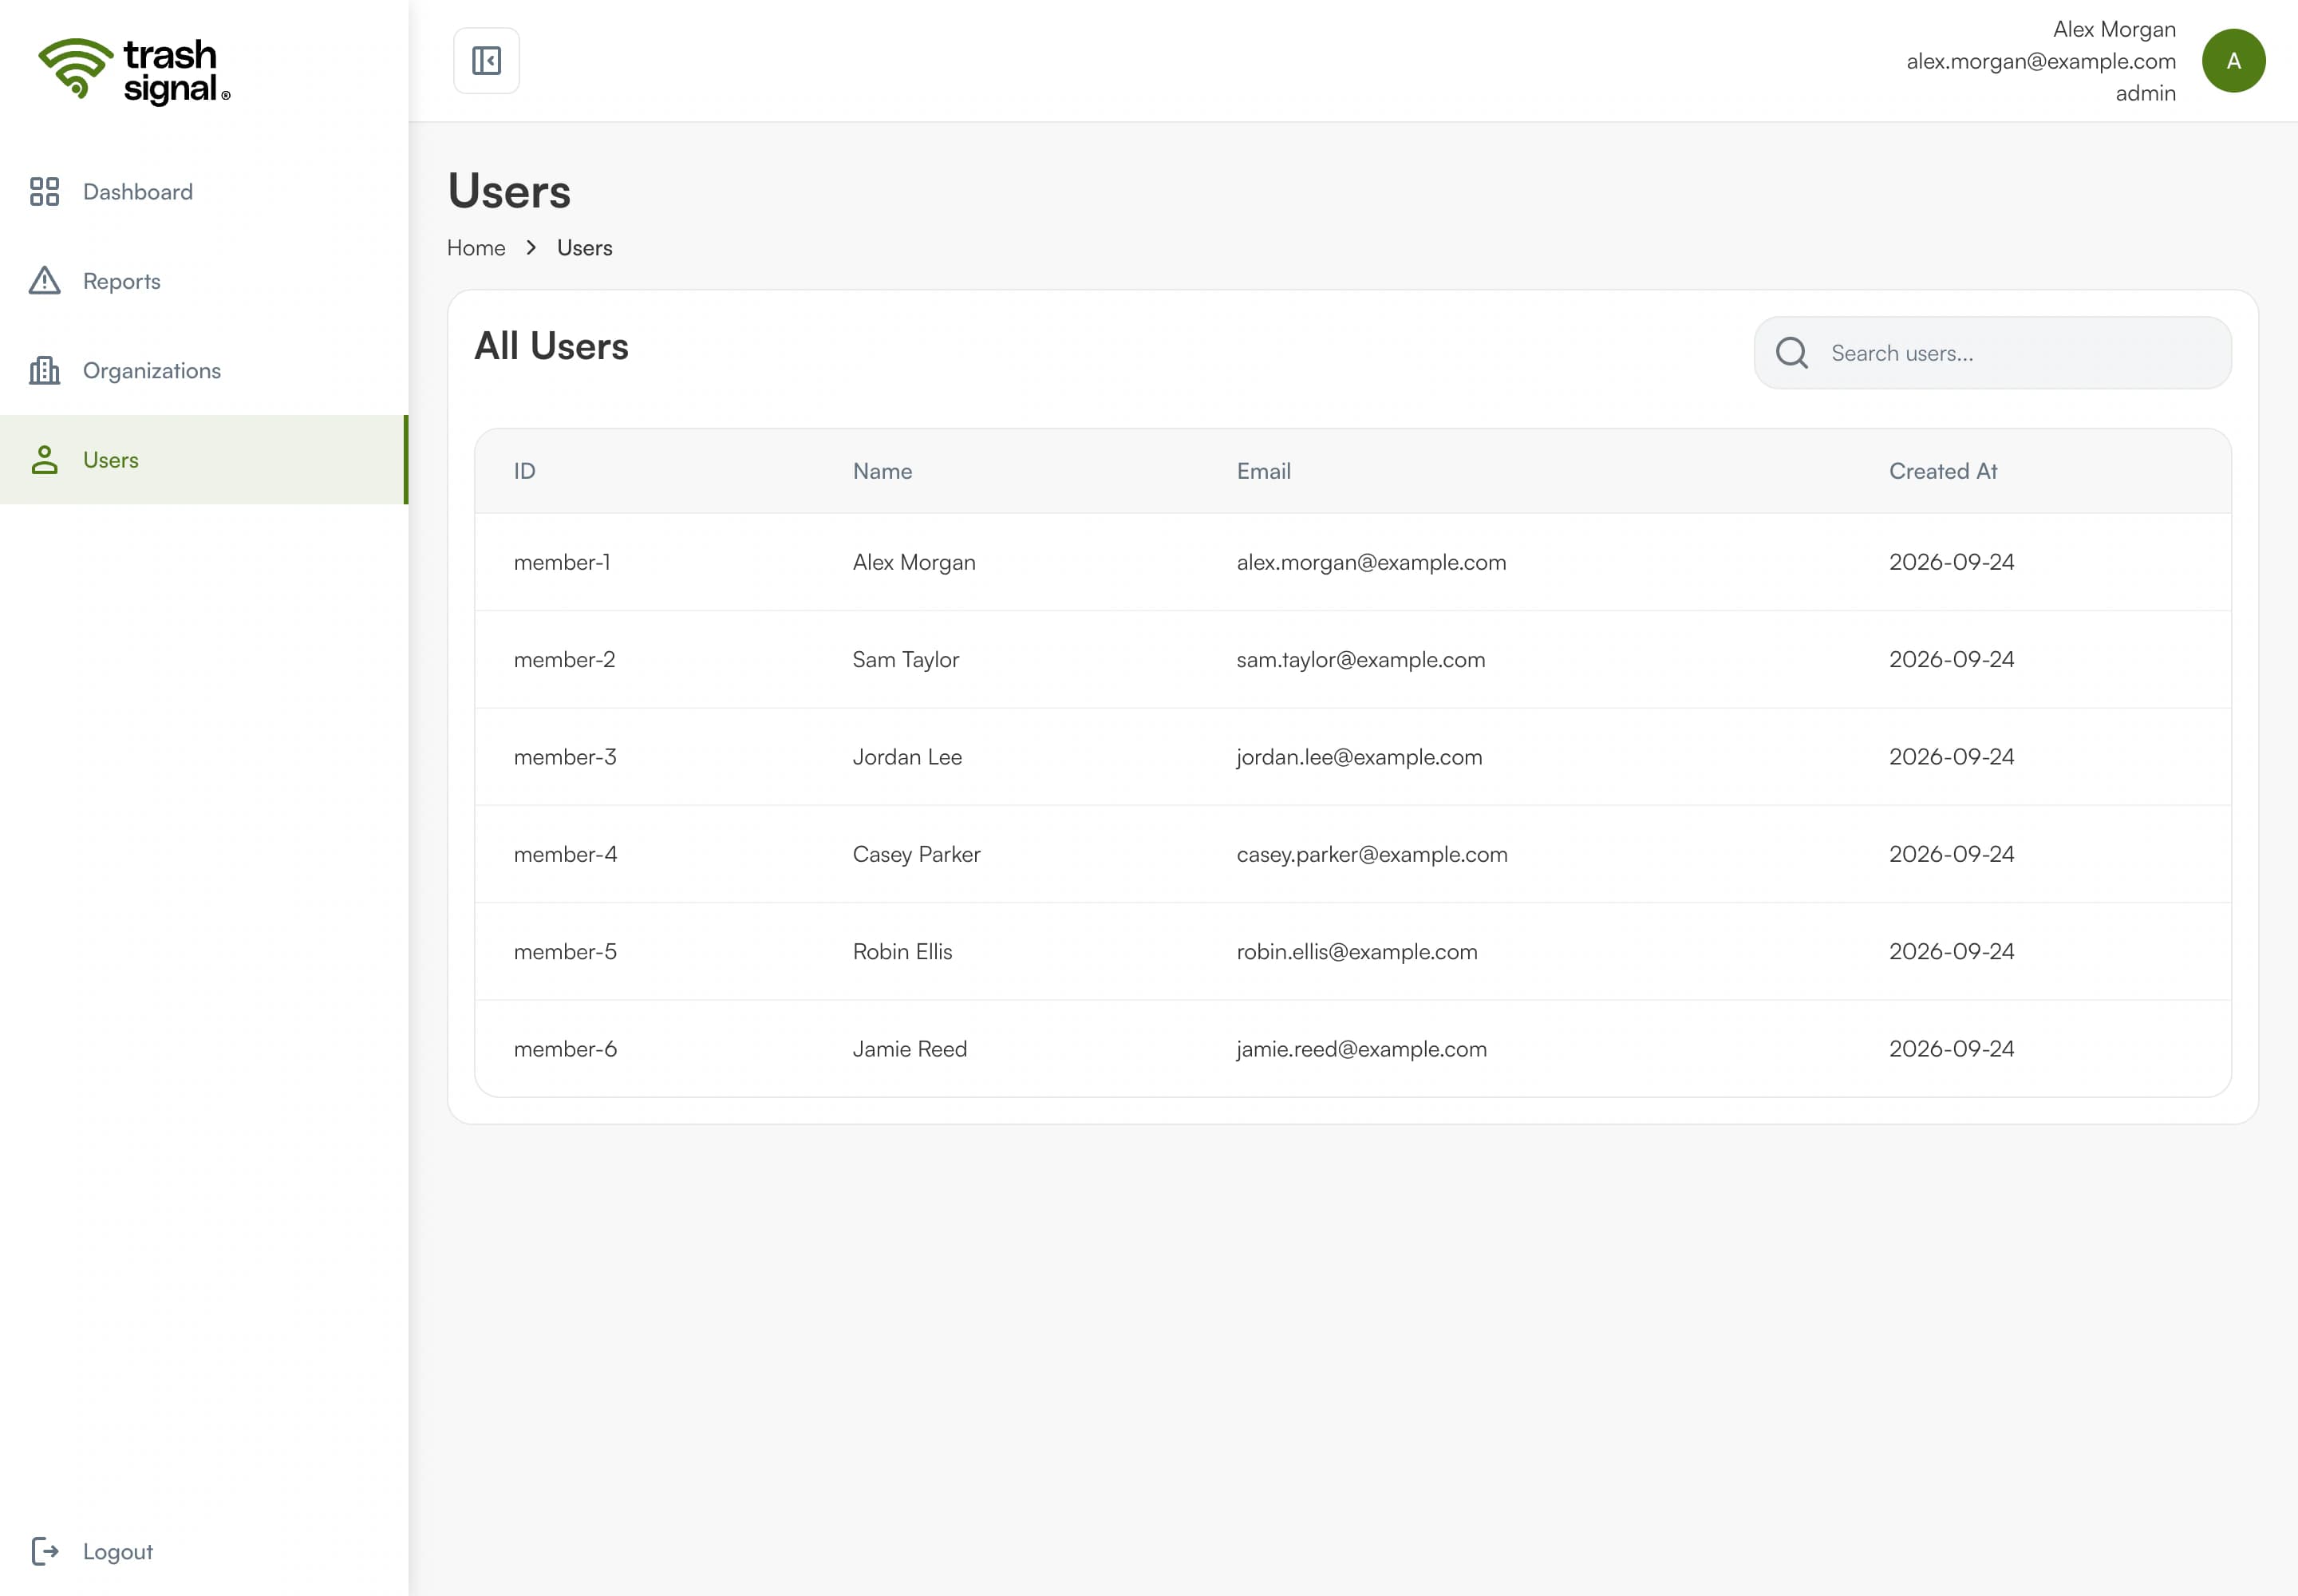Click the Users breadcrumb entry
The image size is (2298, 1596).
[584, 247]
